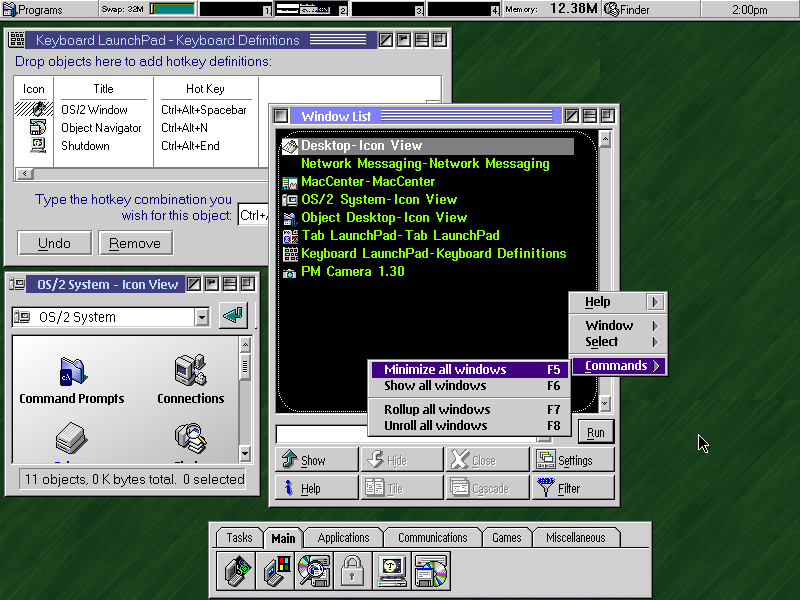Click the Window List scroll up arrow
This screenshot has height=600, width=800.
pyautogui.click(x=605, y=139)
